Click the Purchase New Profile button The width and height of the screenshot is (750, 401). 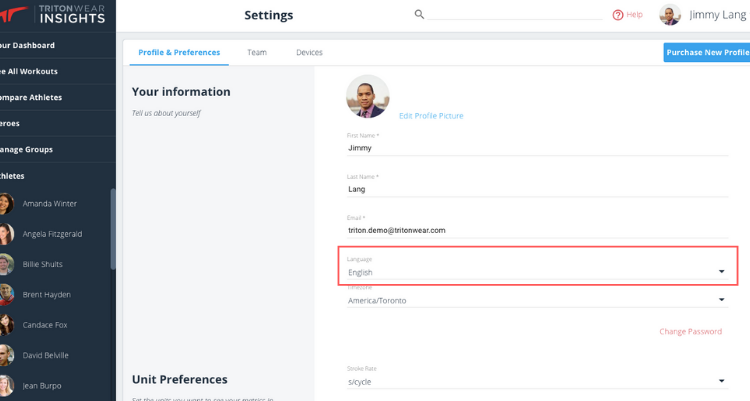pos(707,53)
